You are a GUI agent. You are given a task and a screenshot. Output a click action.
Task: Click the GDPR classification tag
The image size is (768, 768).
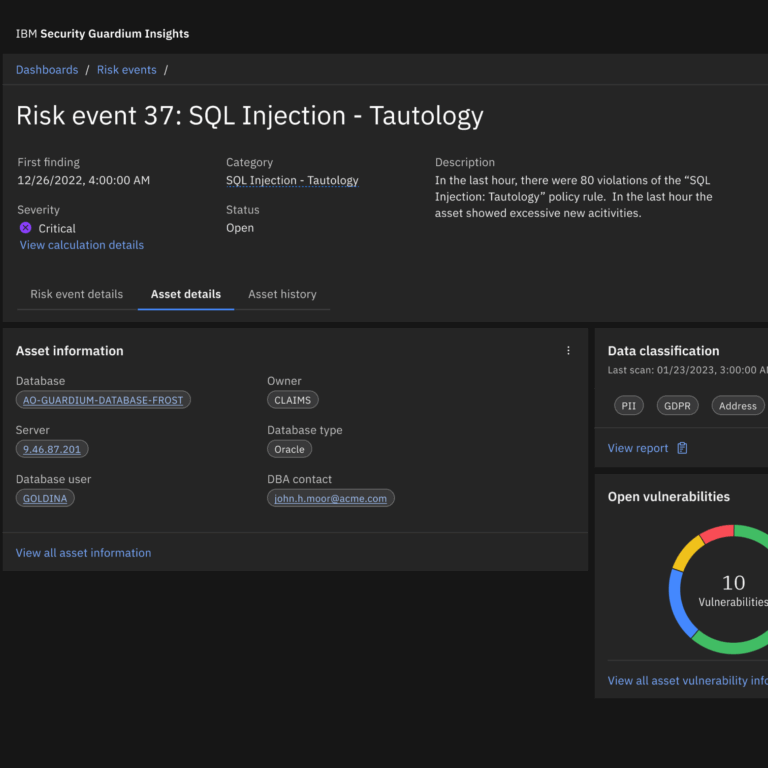(677, 406)
